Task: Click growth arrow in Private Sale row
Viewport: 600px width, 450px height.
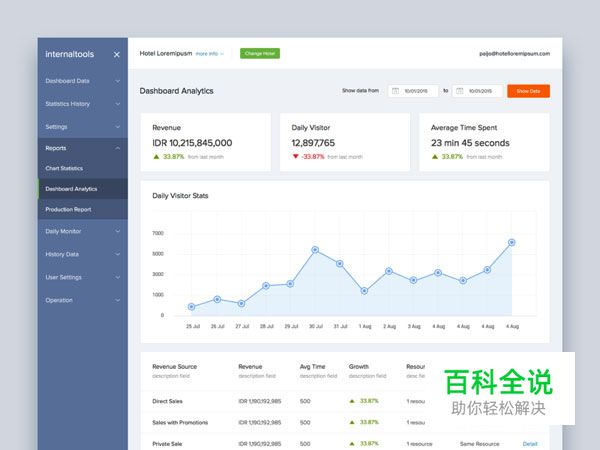Action: coord(352,444)
